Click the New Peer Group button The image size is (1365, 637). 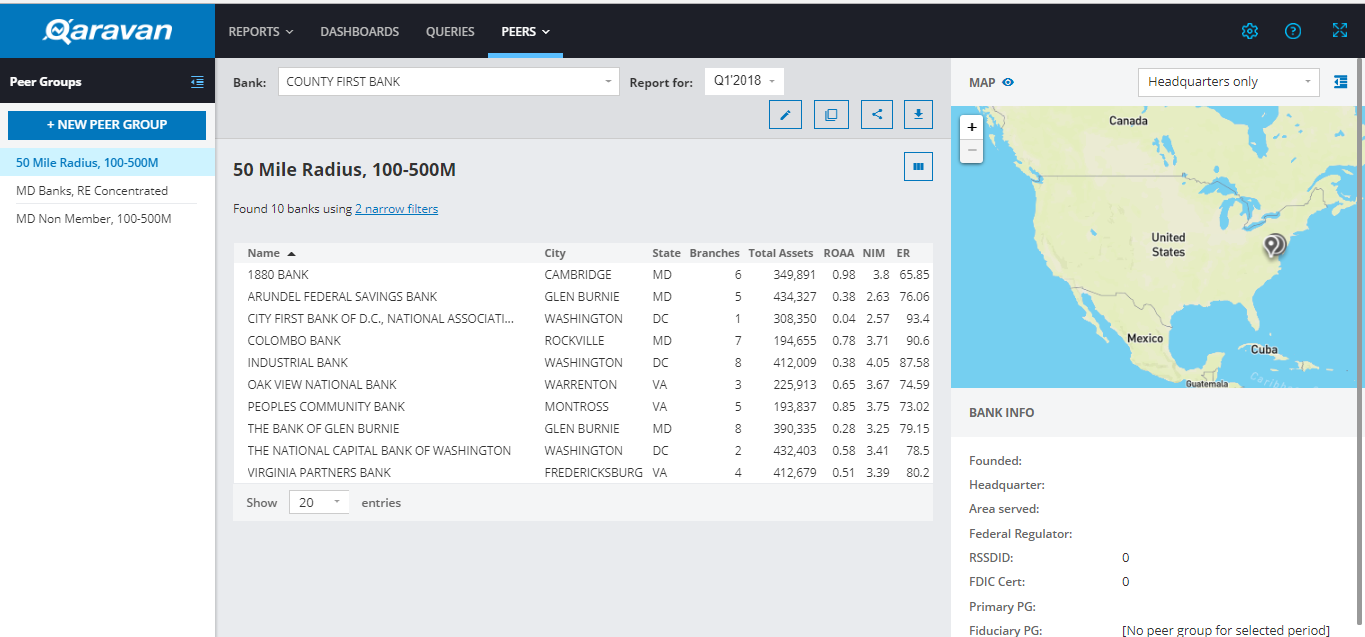(x=107, y=125)
